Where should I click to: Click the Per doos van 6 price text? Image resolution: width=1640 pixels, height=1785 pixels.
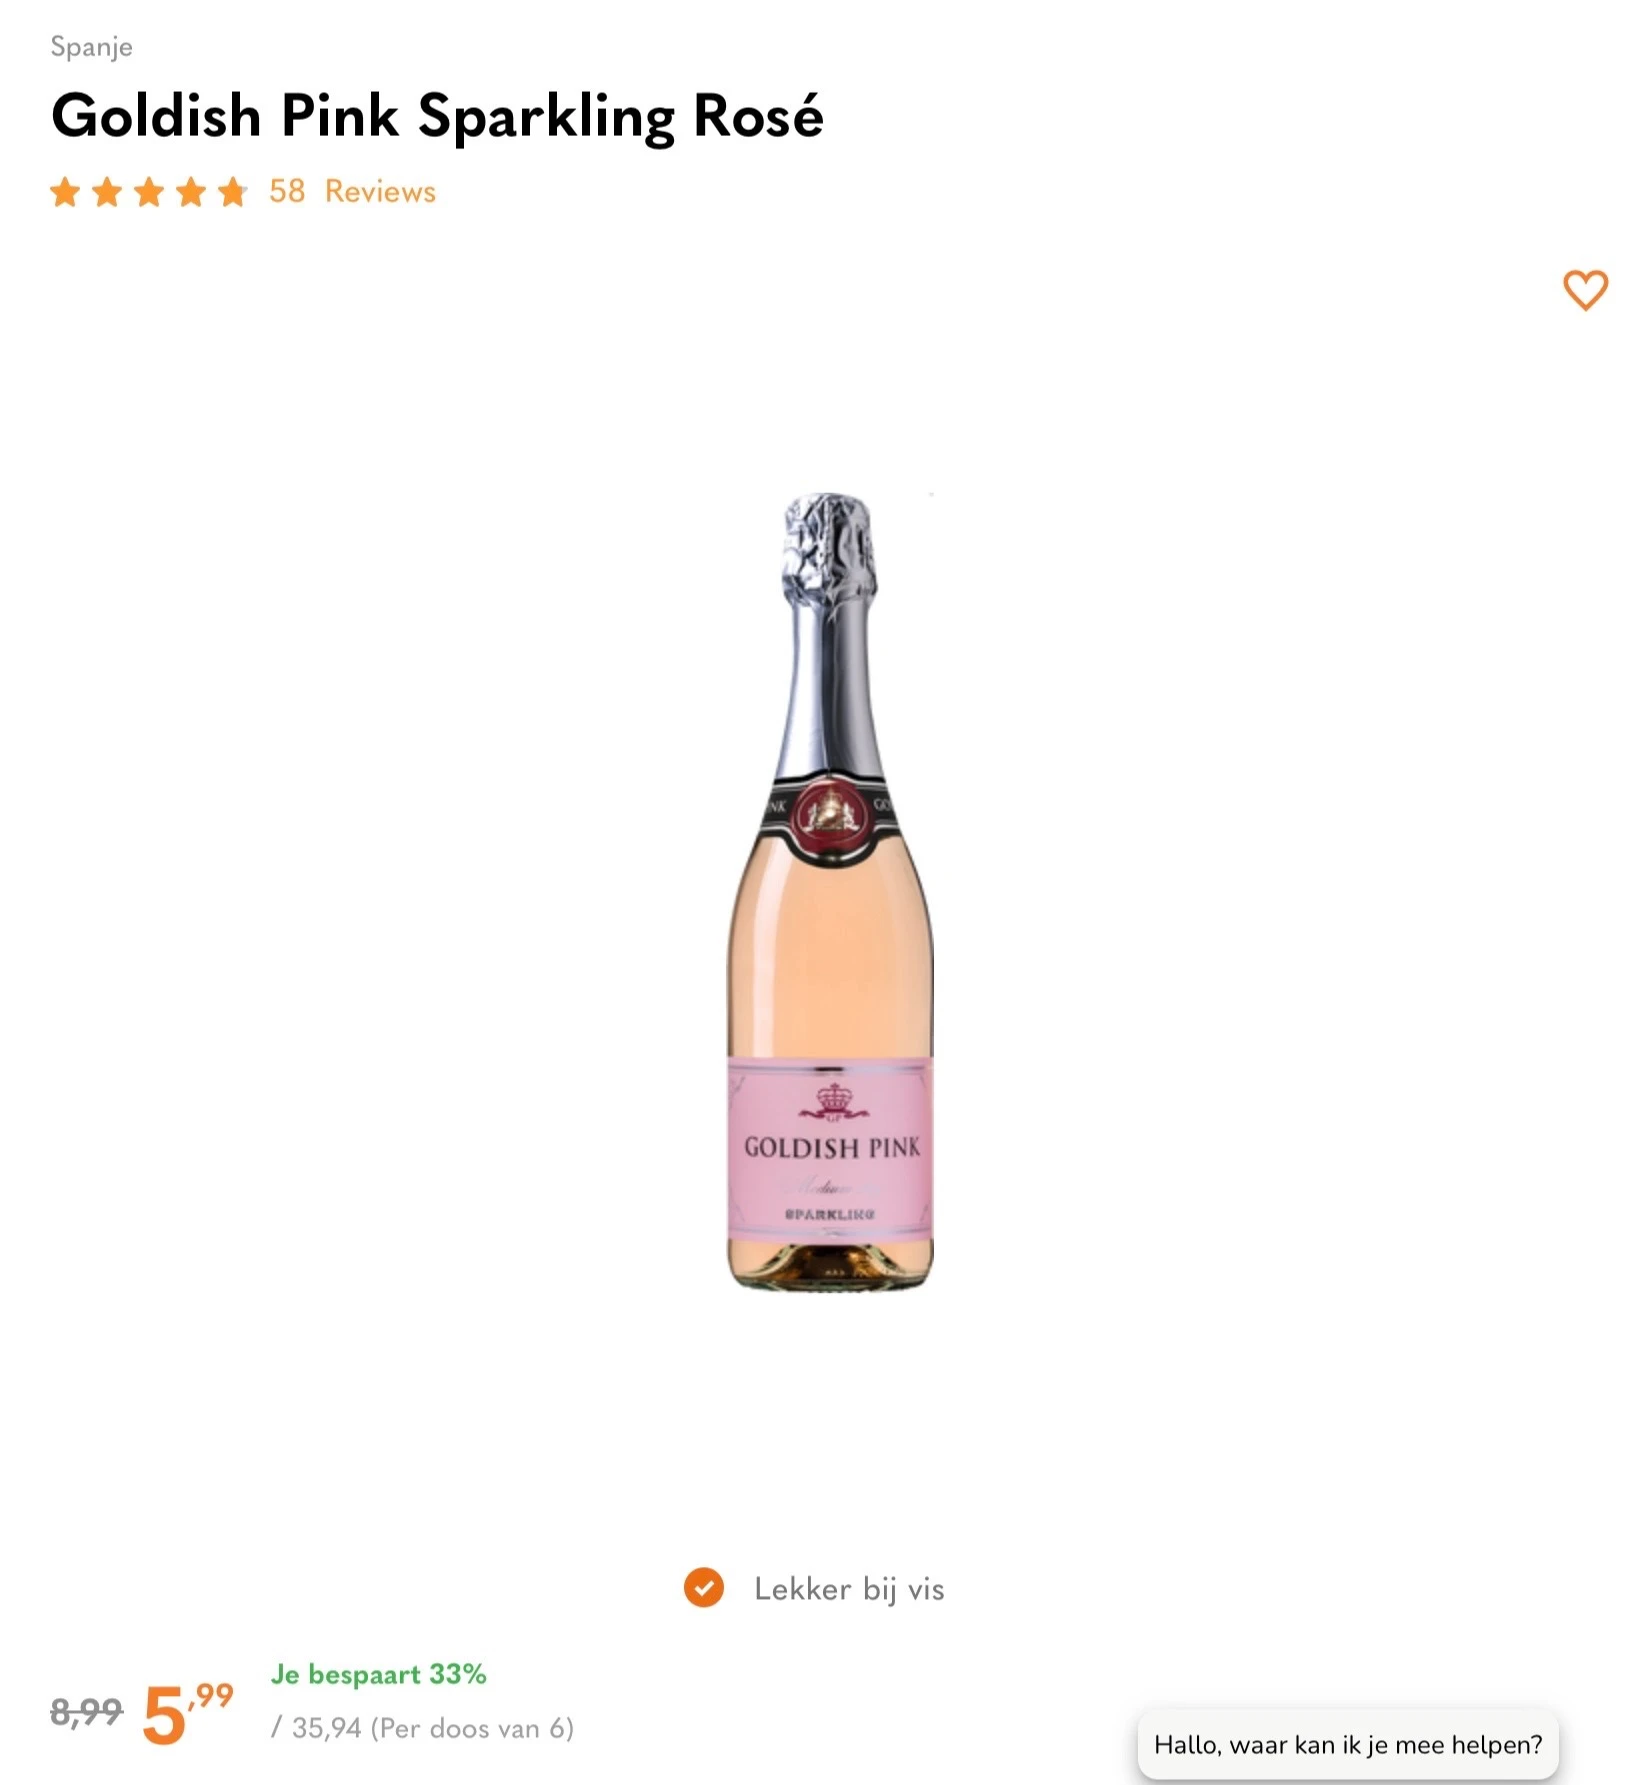(424, 1727)
